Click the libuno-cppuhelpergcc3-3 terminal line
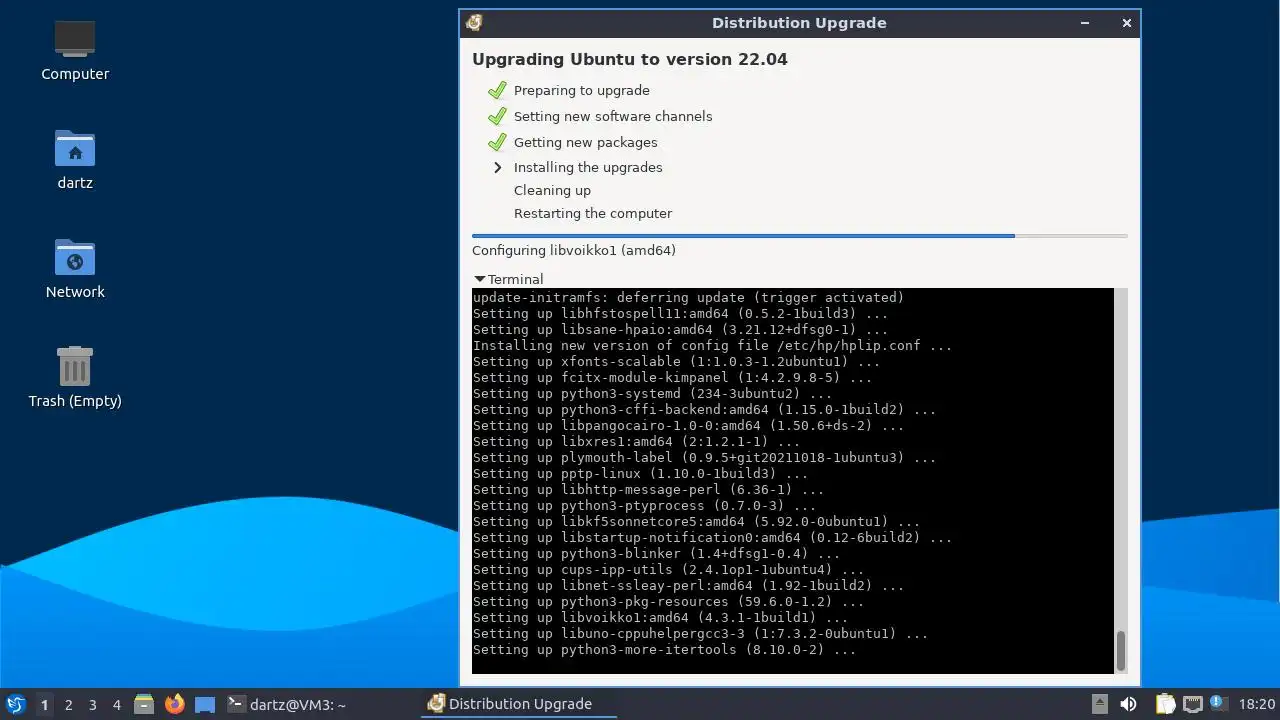This screenshot has width=1280, height=720. pos(700,634)
